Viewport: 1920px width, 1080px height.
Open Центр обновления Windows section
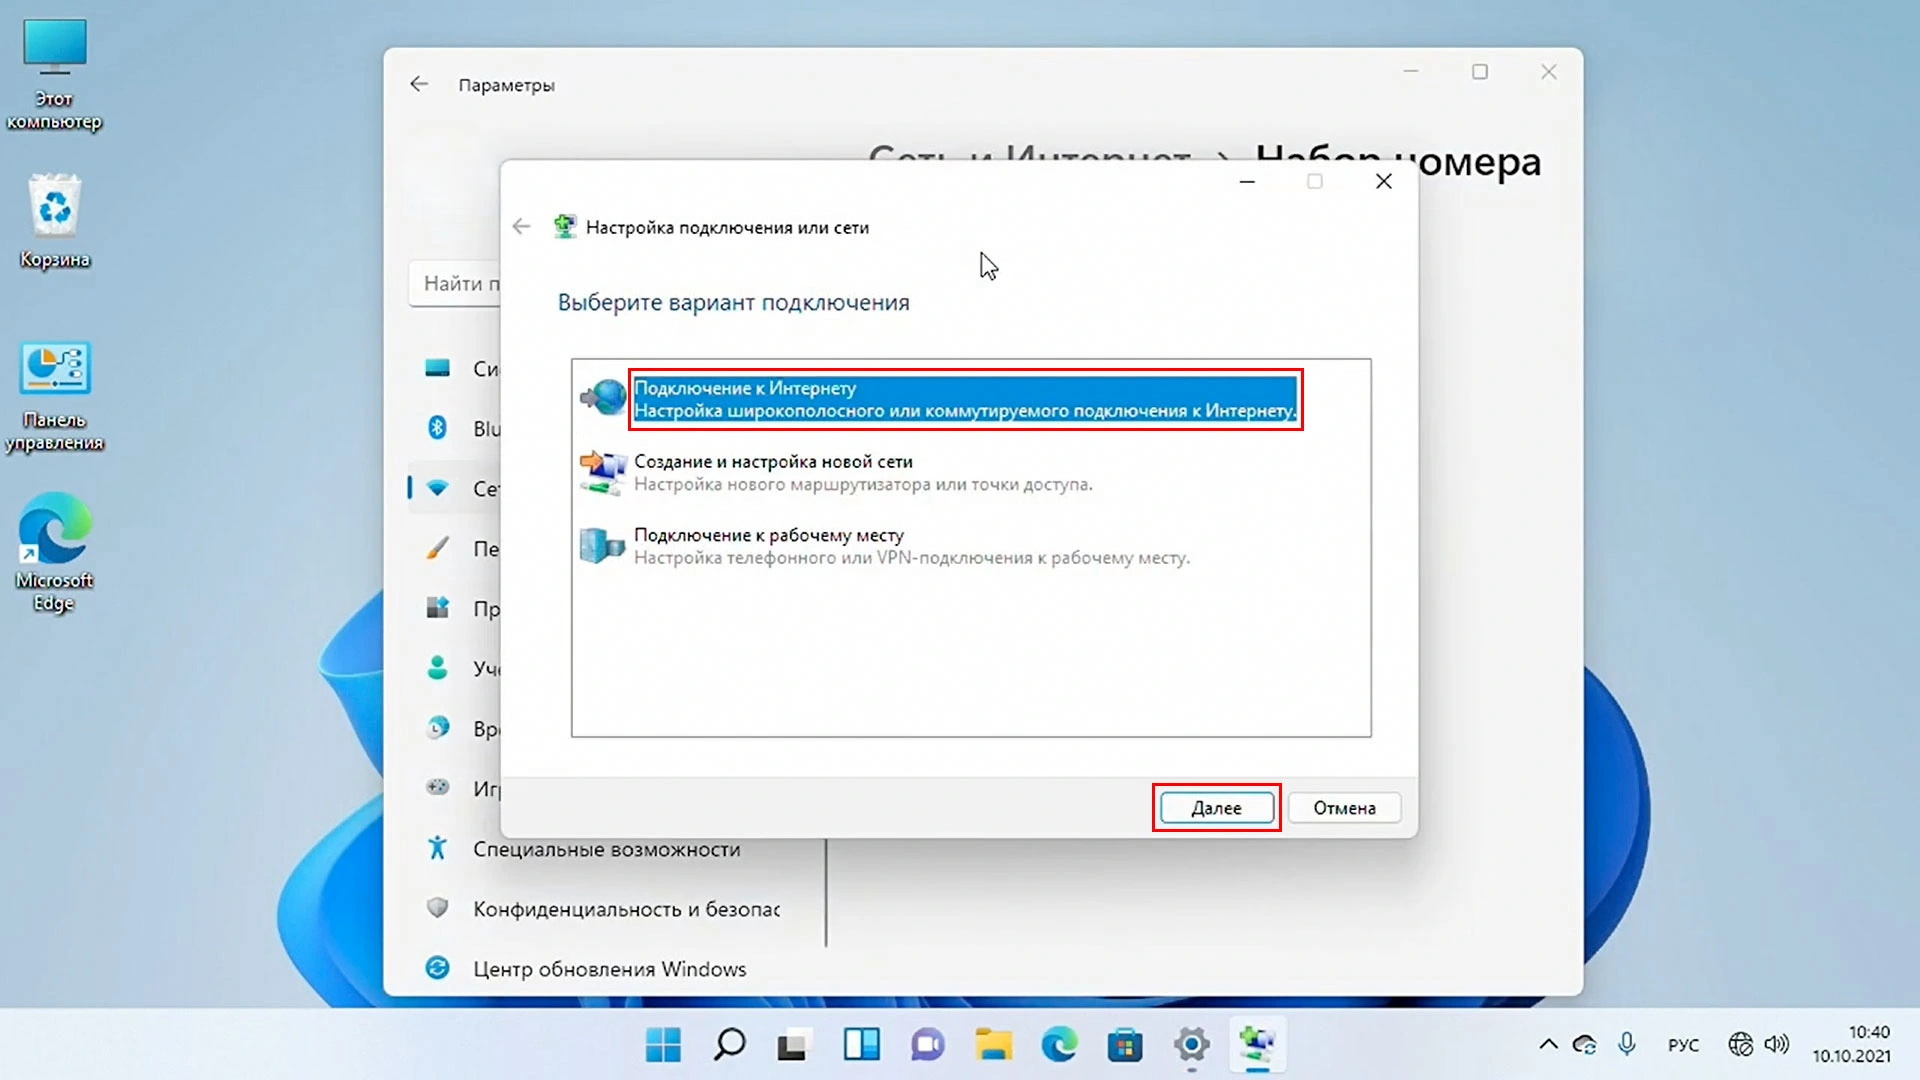click(609, 969)
